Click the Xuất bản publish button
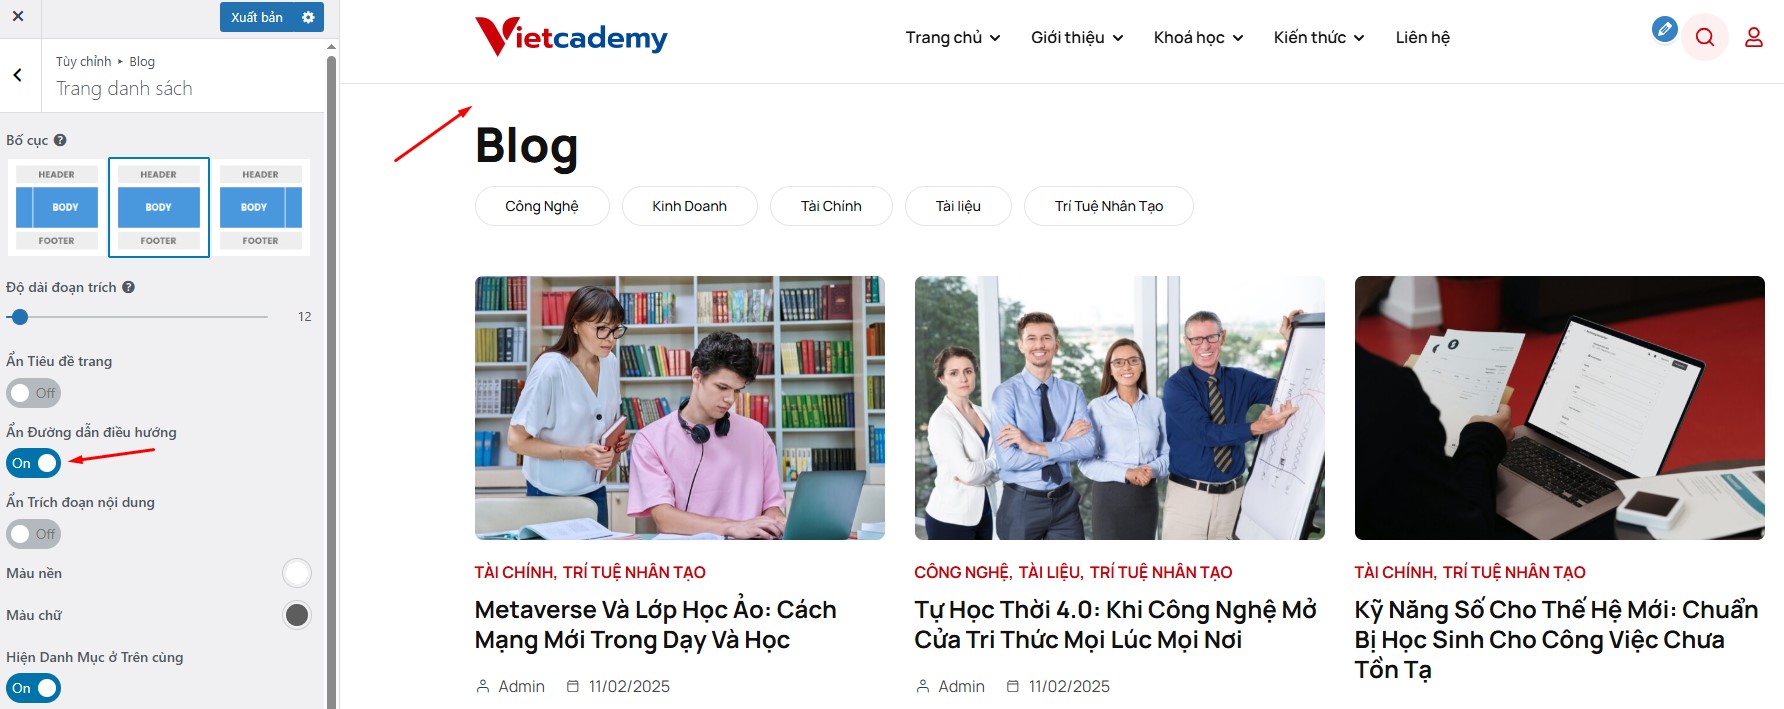Viewport: 1784px width, 709px height. [257, 17]
